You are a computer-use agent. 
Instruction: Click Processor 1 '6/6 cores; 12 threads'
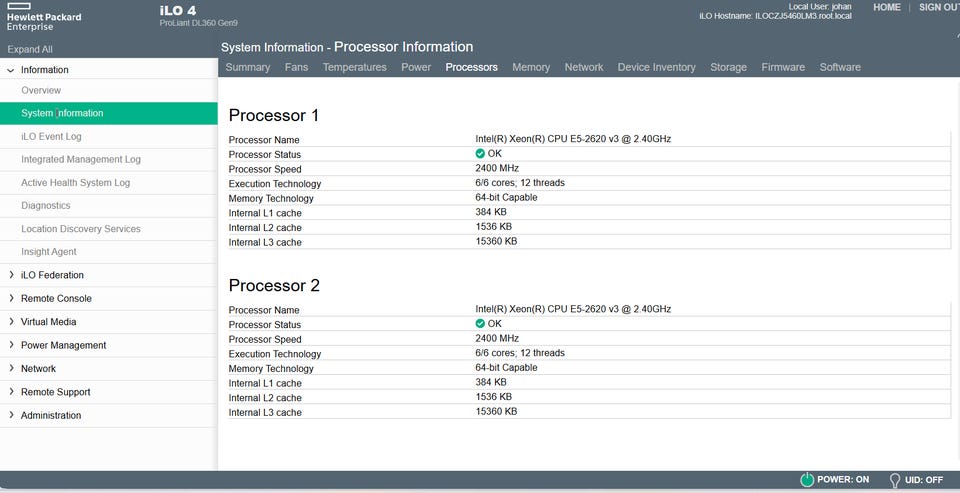[x=520, y=183]
